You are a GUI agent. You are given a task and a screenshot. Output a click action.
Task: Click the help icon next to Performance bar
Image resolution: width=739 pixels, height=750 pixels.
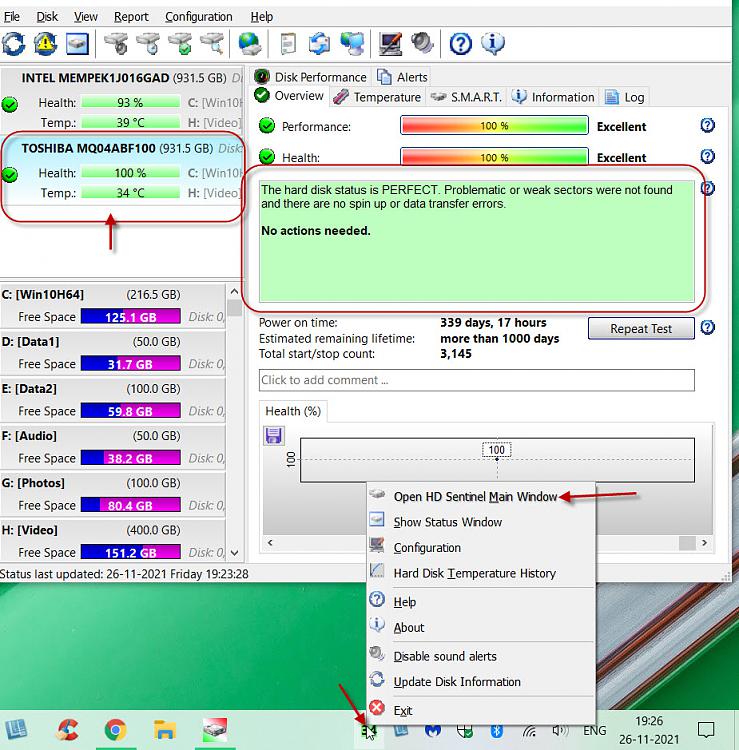click(x=708, y=126)
